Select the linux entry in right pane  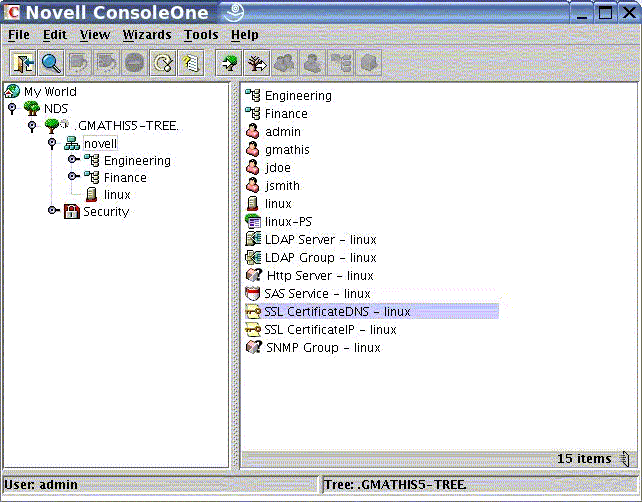click(278, 204)
